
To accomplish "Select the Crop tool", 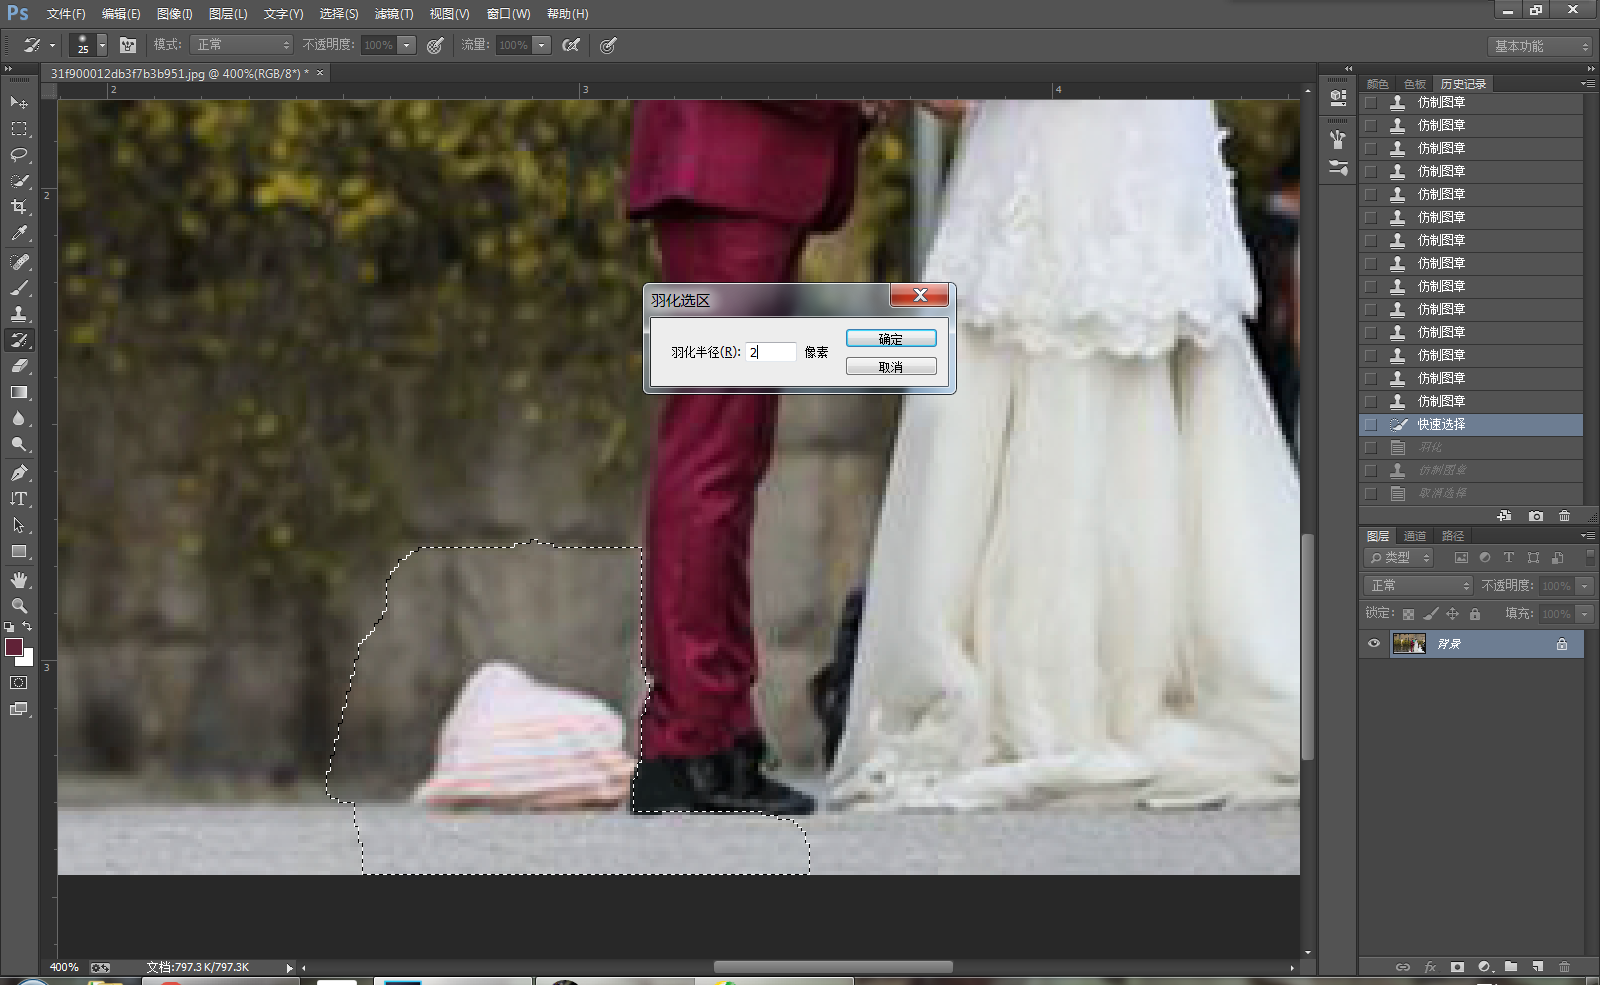I will 19,207.
